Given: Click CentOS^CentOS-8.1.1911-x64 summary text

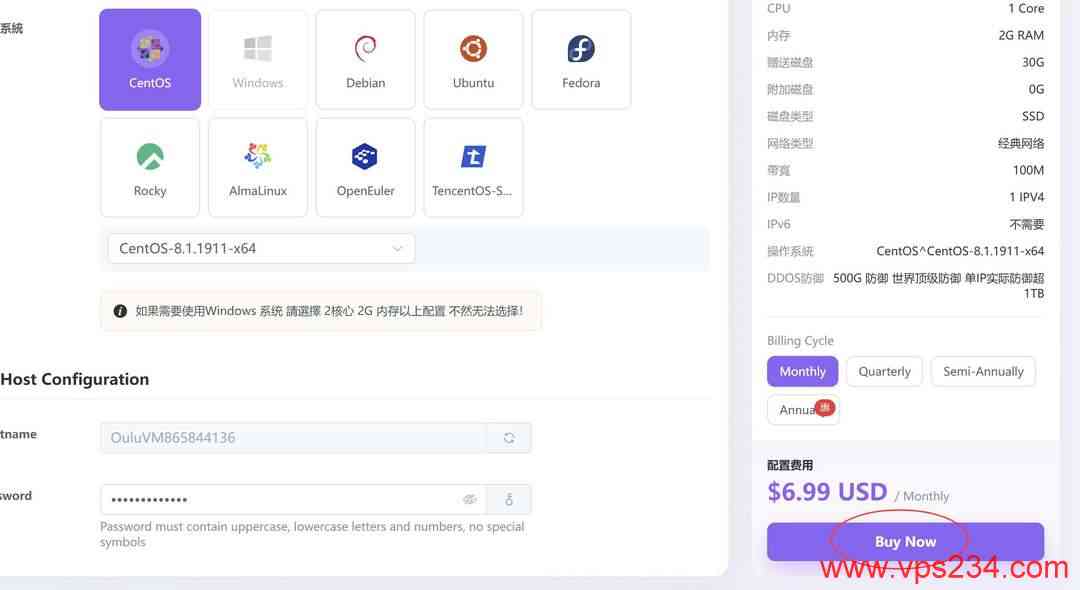Looking at the screenshot, I should coord(960,251).
